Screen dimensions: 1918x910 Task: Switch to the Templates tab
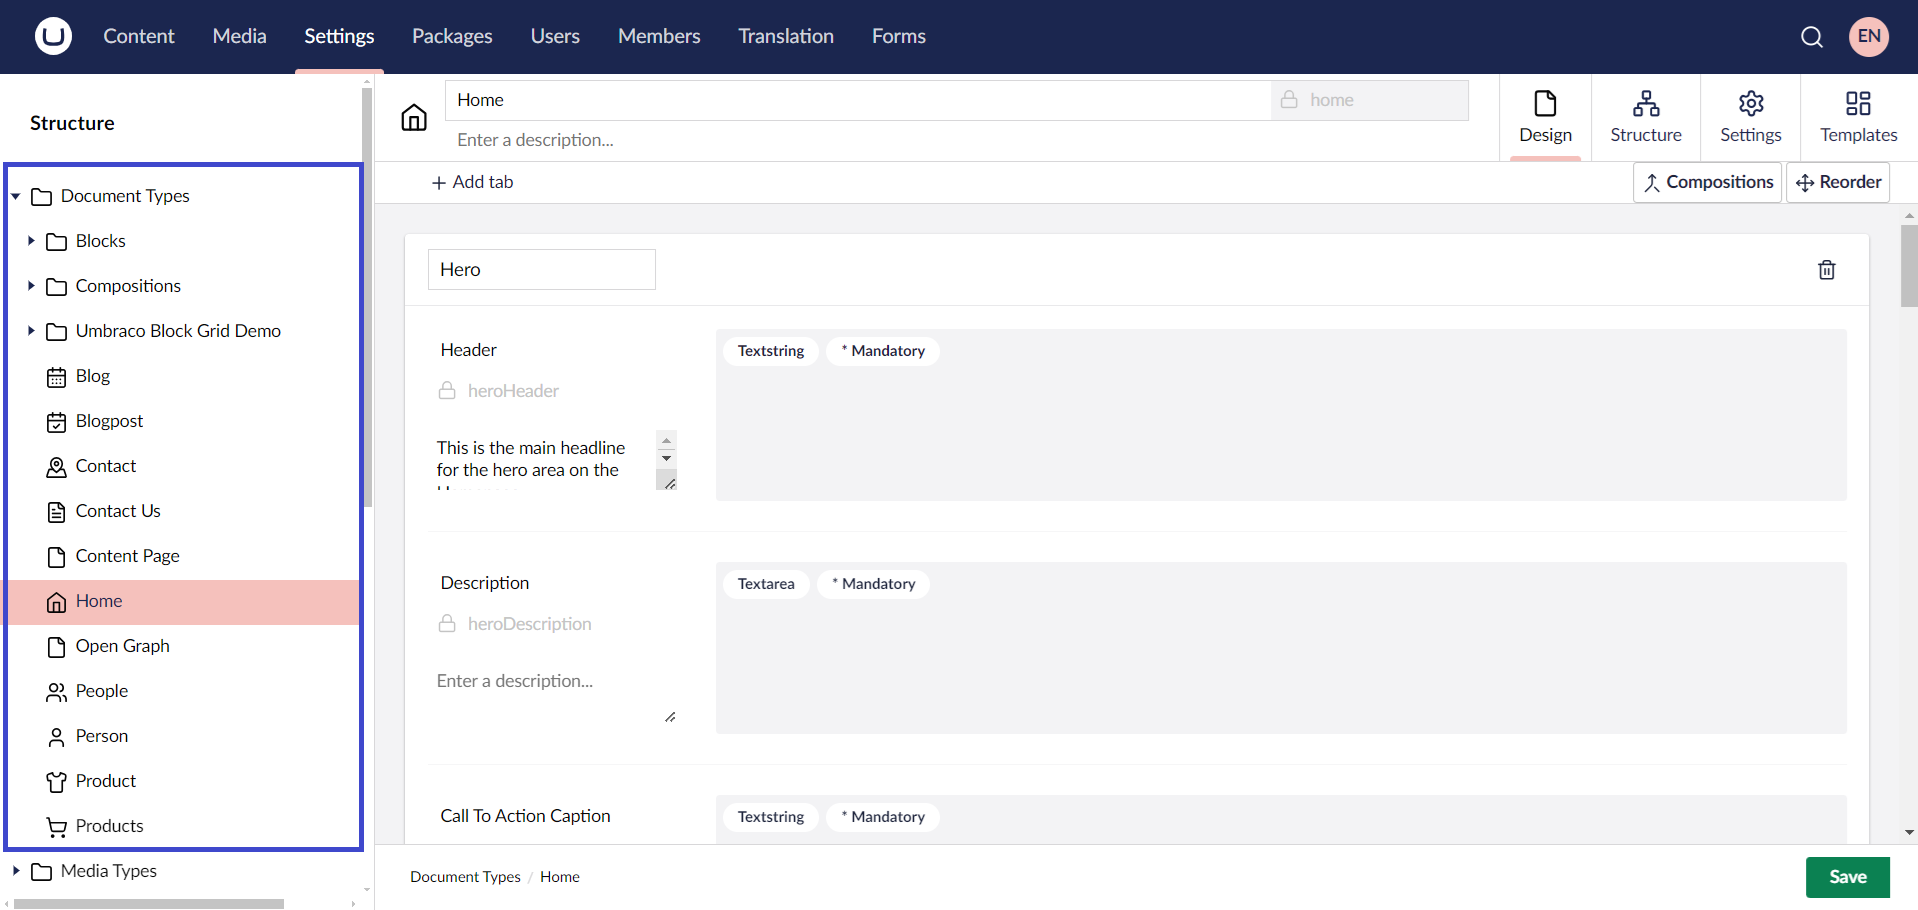[1858, 117]
